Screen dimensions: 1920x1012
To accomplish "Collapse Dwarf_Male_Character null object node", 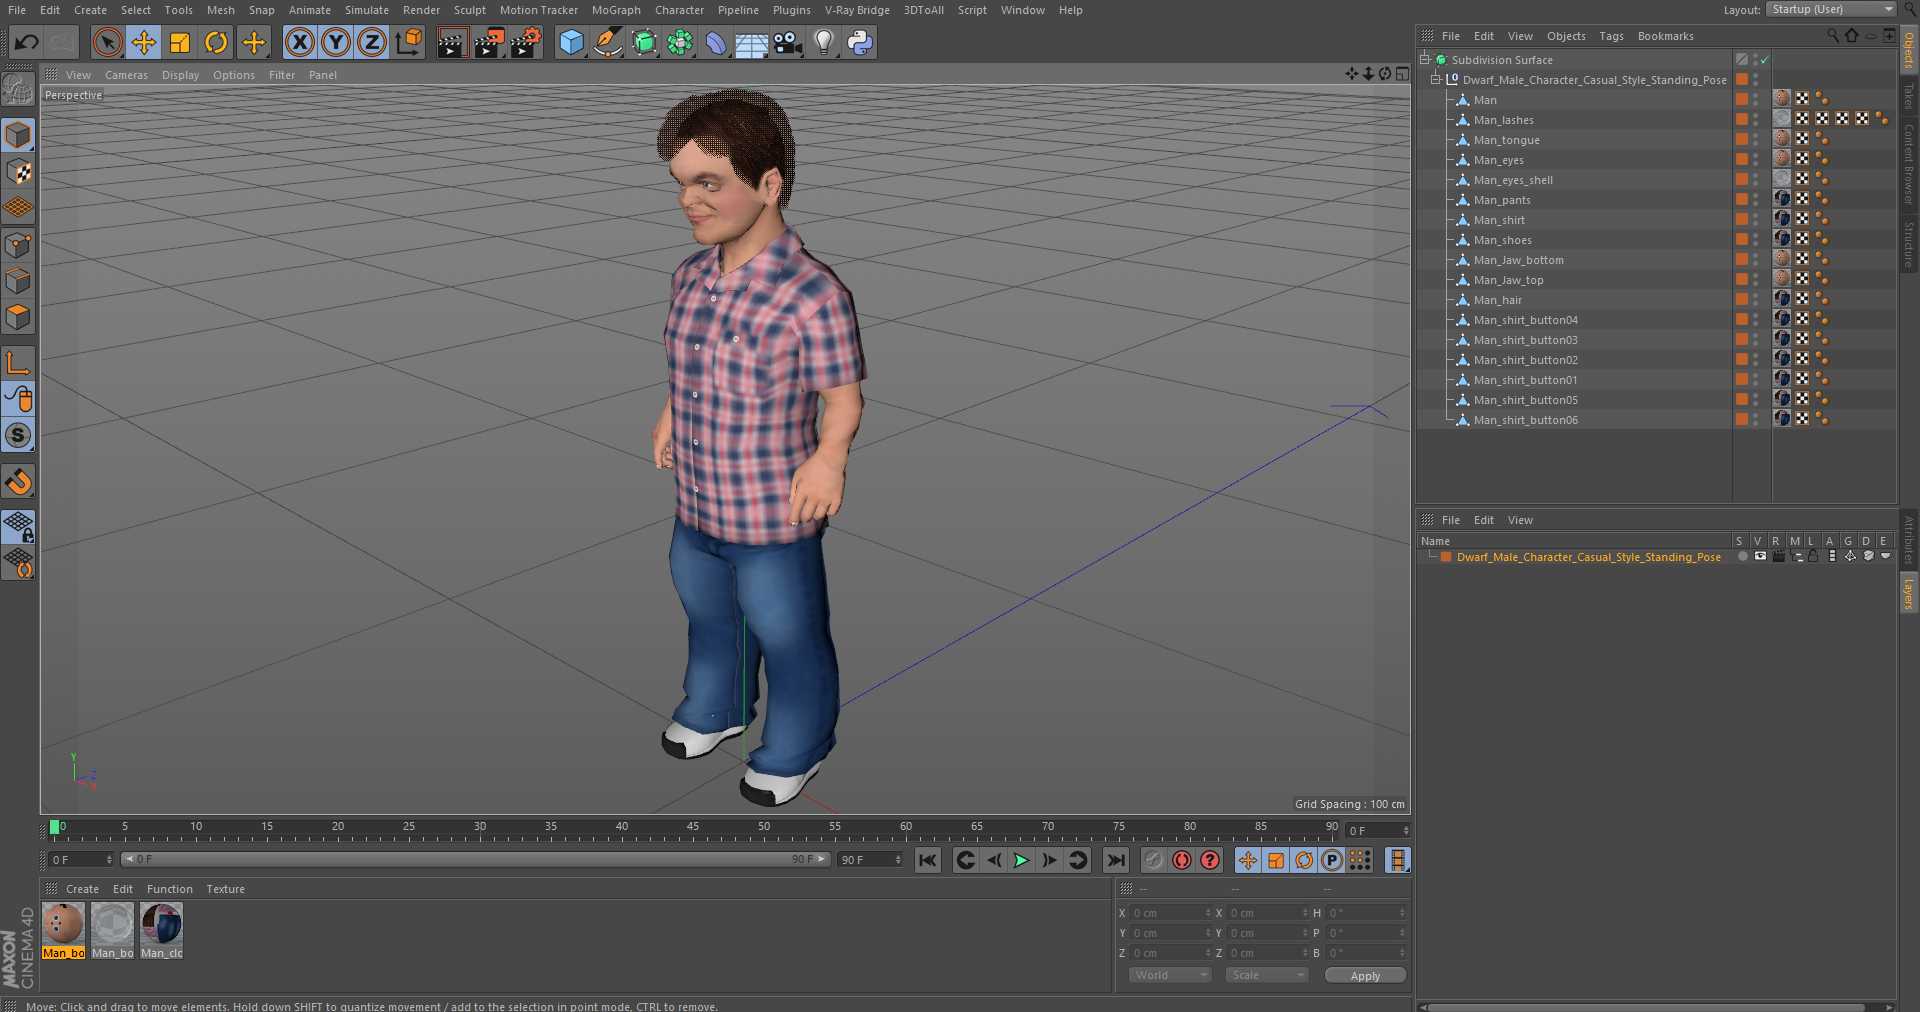I will pyautogui.click(x=1435, y=79).
